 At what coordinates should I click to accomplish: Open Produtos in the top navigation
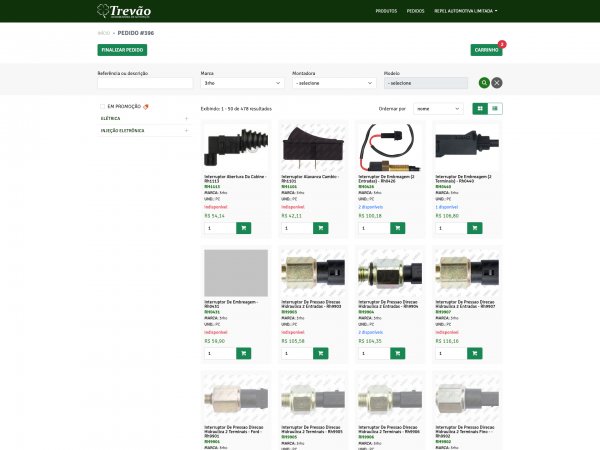pos(385,11)
